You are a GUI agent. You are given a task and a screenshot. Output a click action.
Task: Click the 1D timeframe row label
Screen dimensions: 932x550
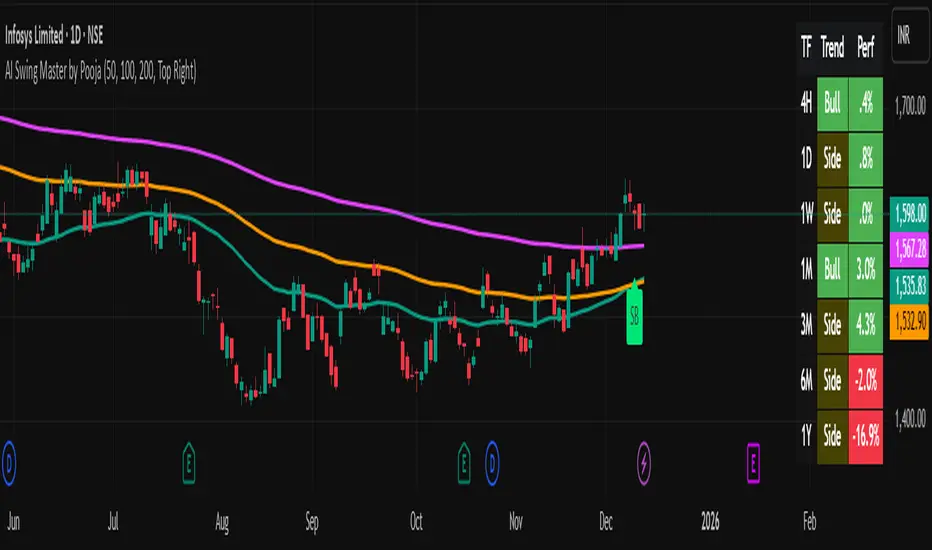[x=807, y=159]
